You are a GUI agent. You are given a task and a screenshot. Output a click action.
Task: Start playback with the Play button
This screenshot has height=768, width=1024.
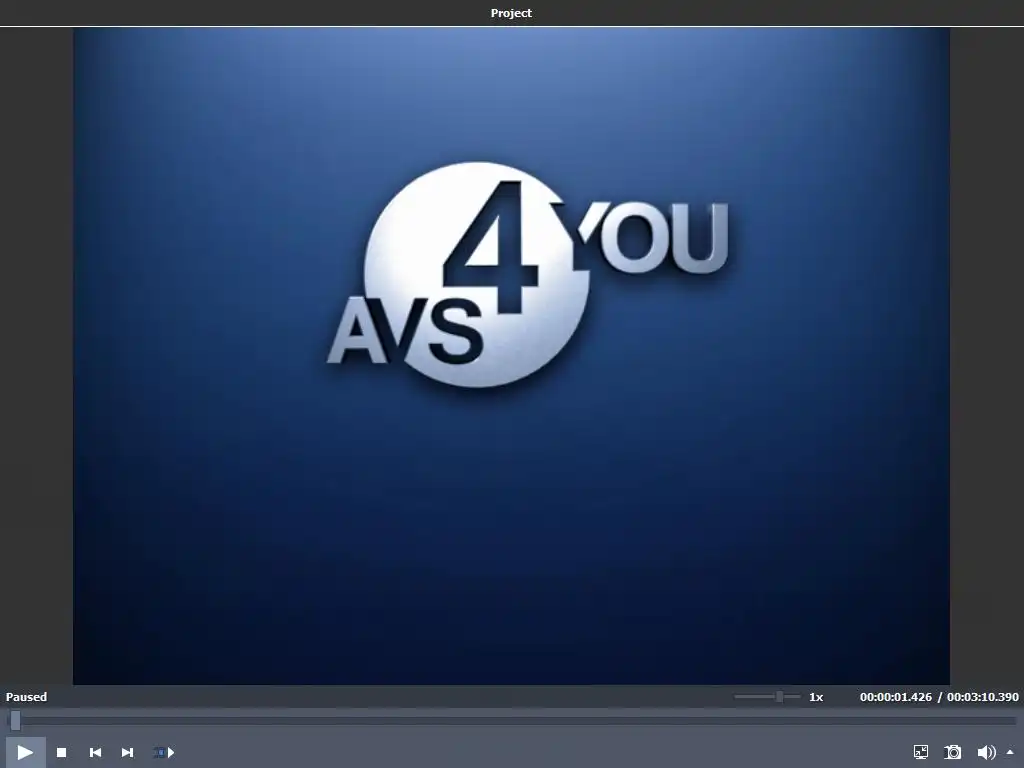(25, 752)
